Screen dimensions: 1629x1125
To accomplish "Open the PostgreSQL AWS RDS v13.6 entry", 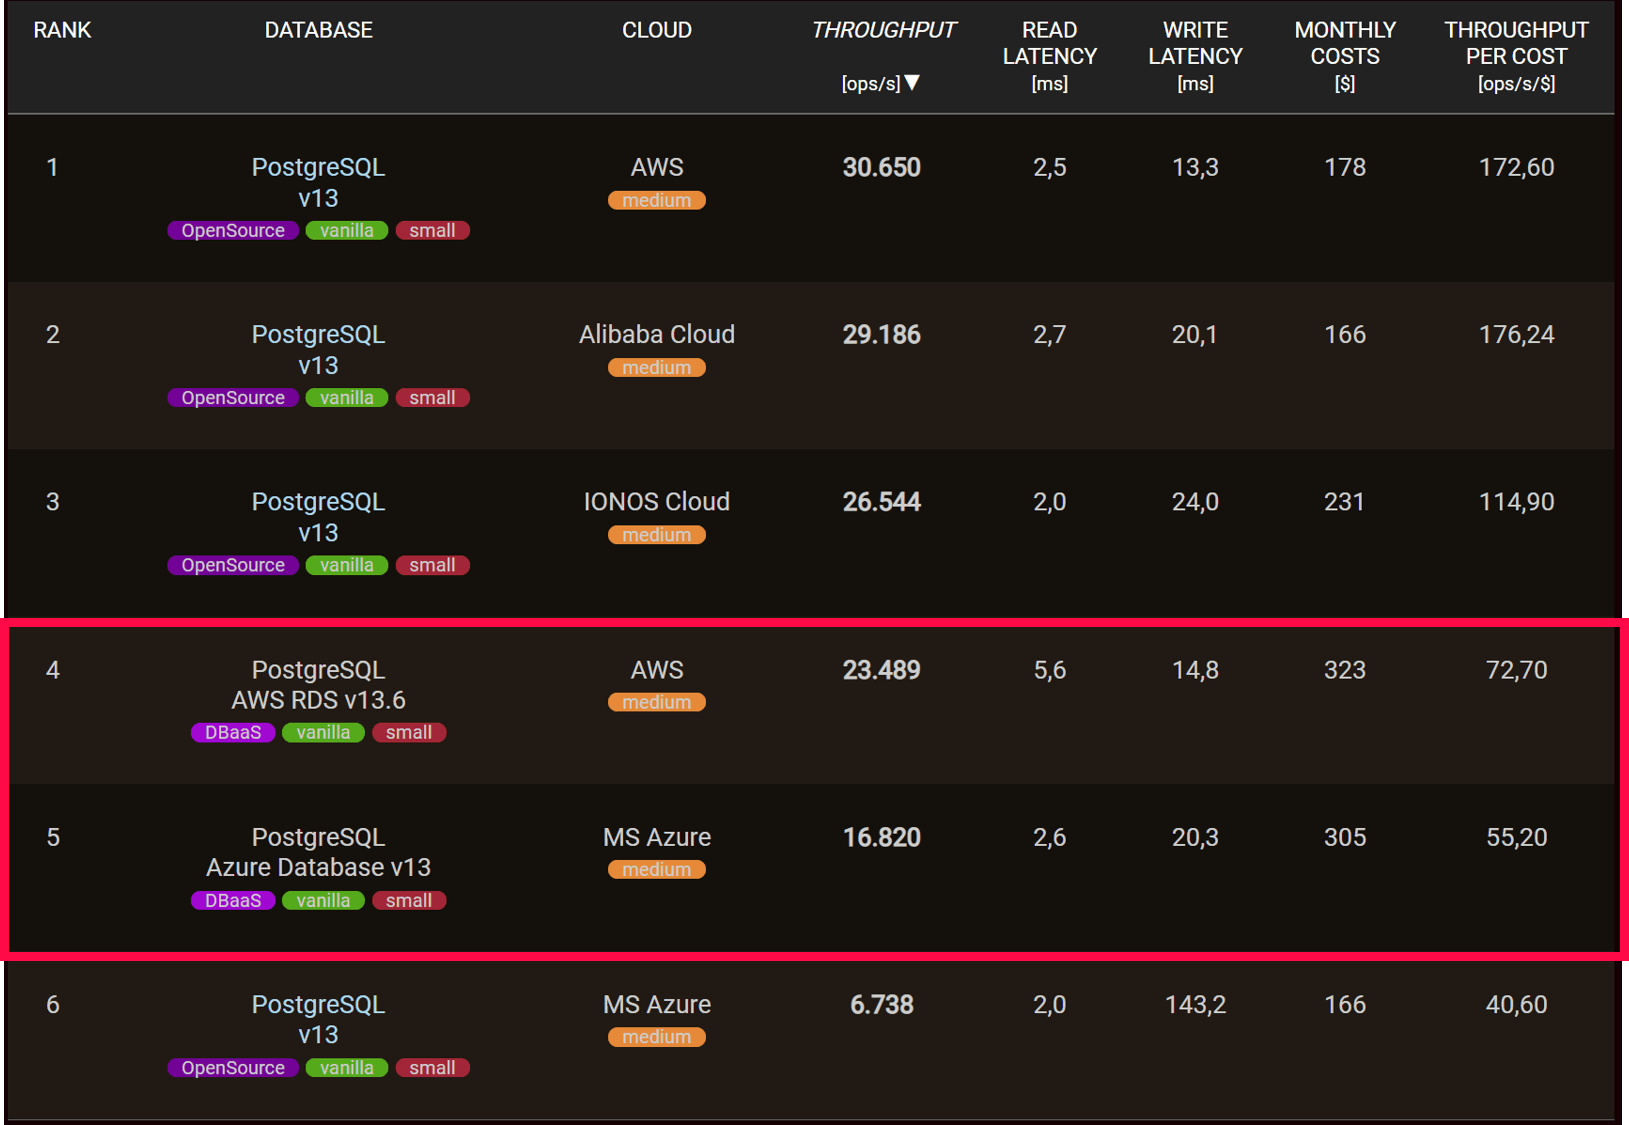I will coord(318,685).
